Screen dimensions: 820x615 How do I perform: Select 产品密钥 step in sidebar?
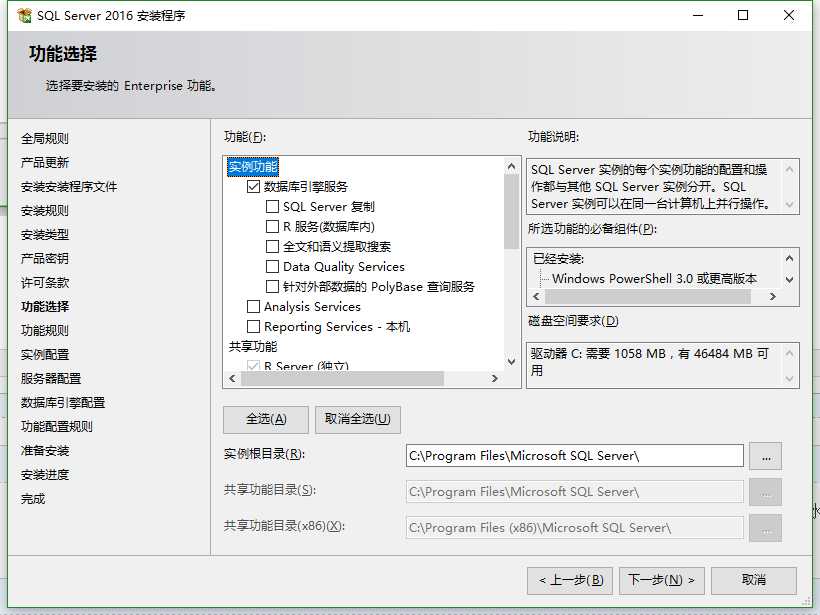tap(45, 258)
